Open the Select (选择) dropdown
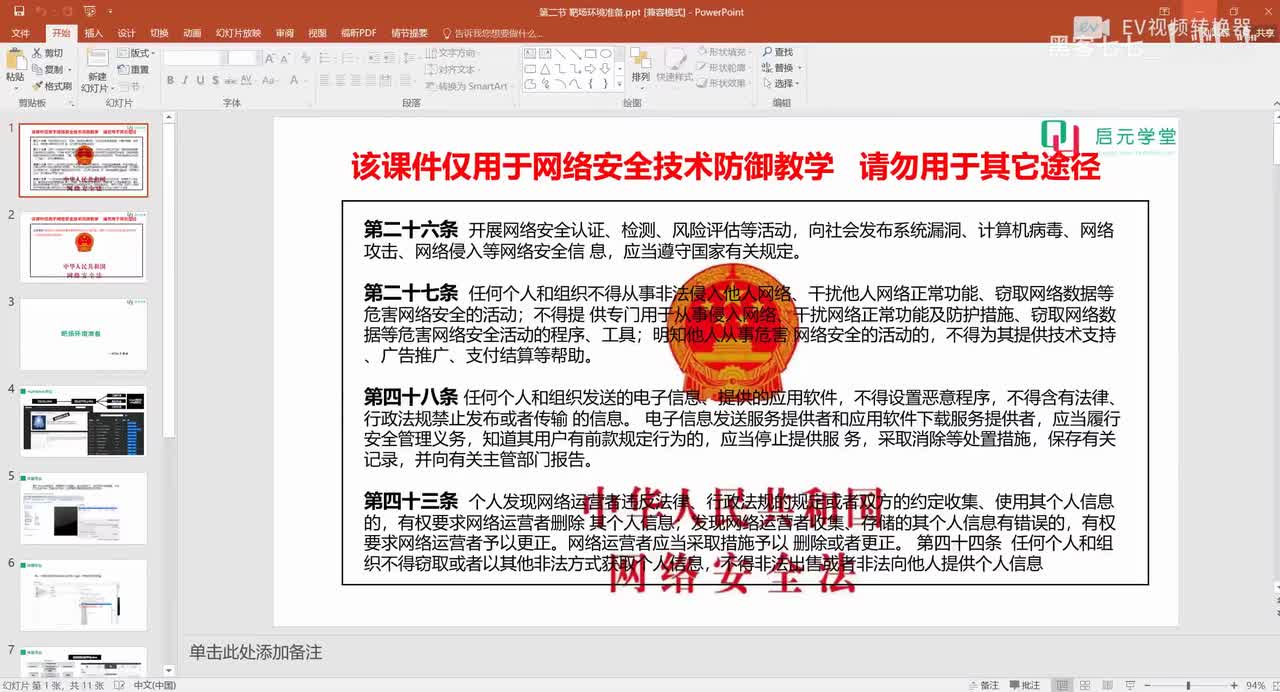The height and width of the screenshot is (692, 1280). click(x=780, y=84)
